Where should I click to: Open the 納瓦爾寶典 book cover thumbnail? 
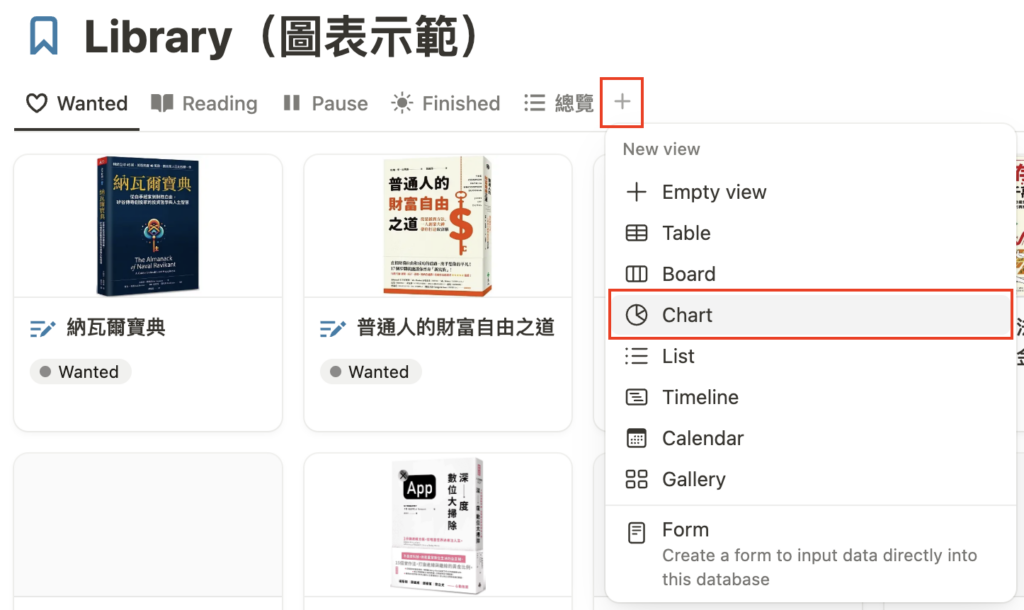[146, 226]
